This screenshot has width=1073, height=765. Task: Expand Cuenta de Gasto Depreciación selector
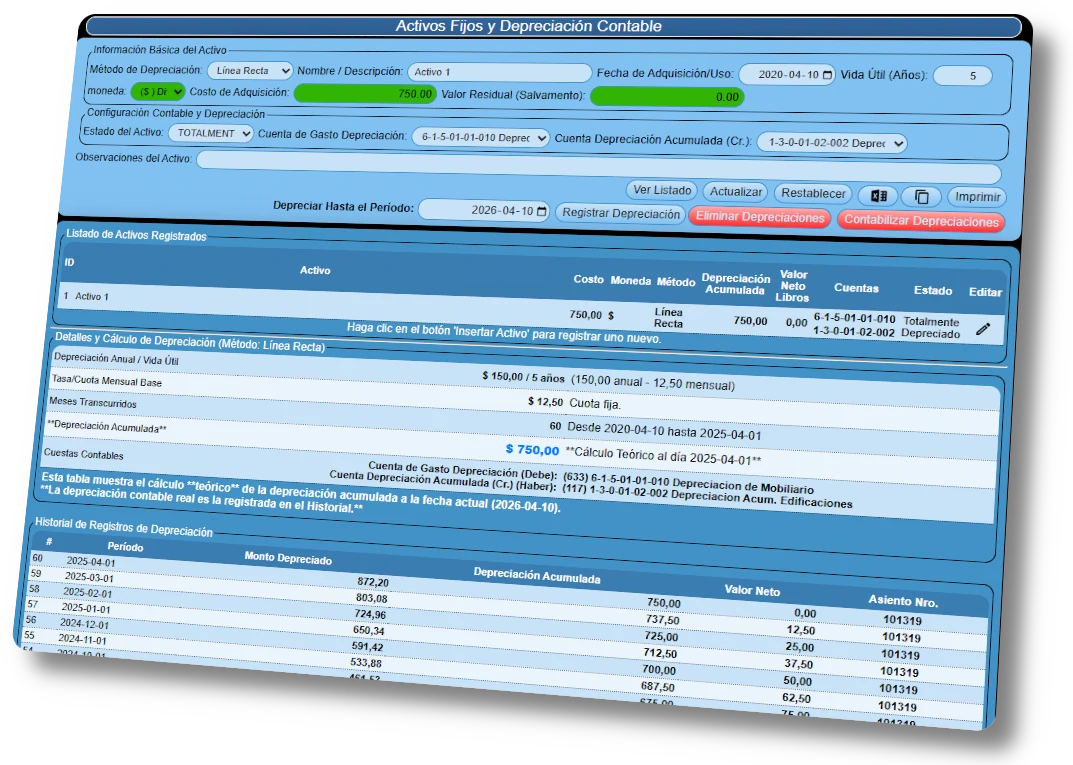[480, 137]
